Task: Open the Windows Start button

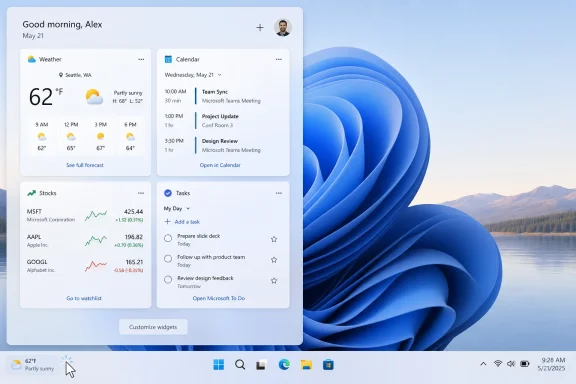Action: pos(219,365)
